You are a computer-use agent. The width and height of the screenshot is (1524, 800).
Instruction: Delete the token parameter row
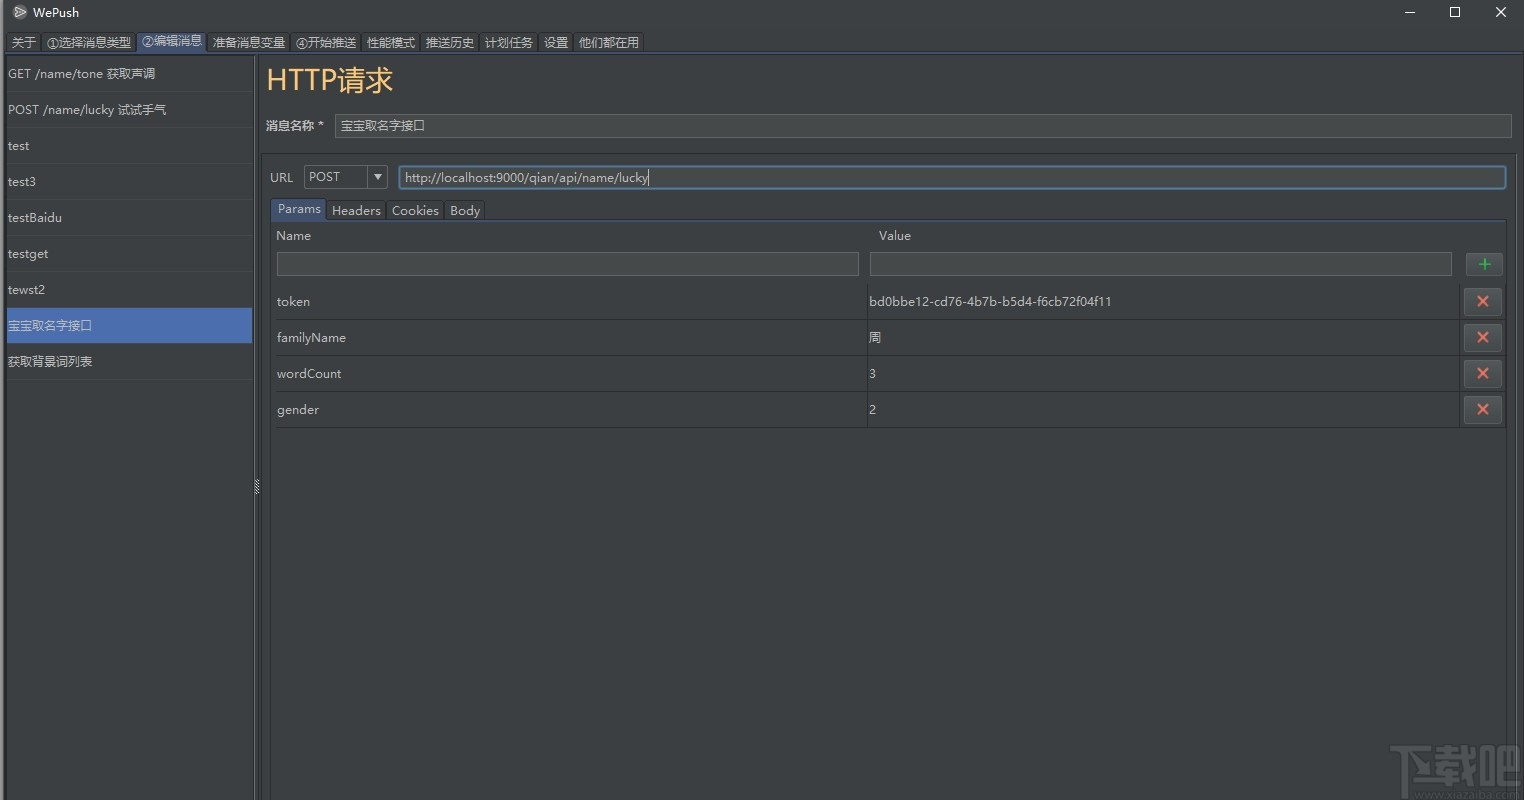[x=1482, y=301]
